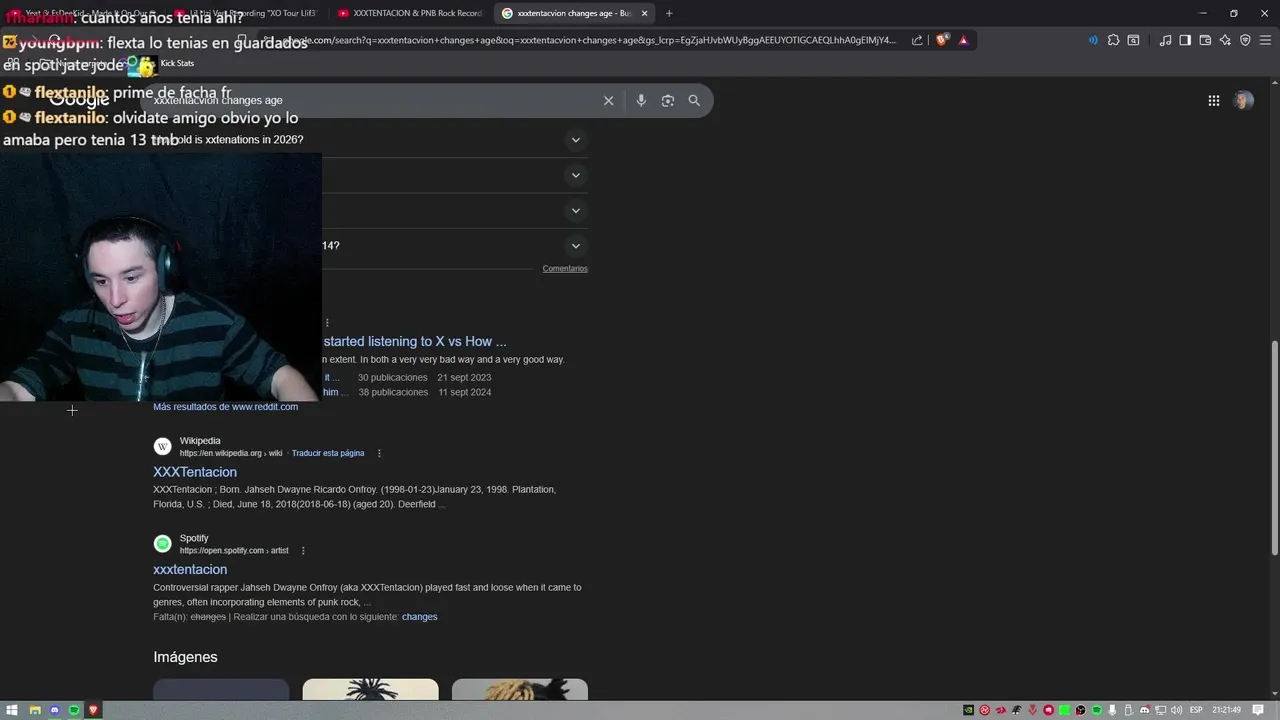This screenshot has height=720, width=1280.
Task: Click 'Traducir esta página' for Wikipedia result
Action: pyautogui.click(x=328, y=453)
